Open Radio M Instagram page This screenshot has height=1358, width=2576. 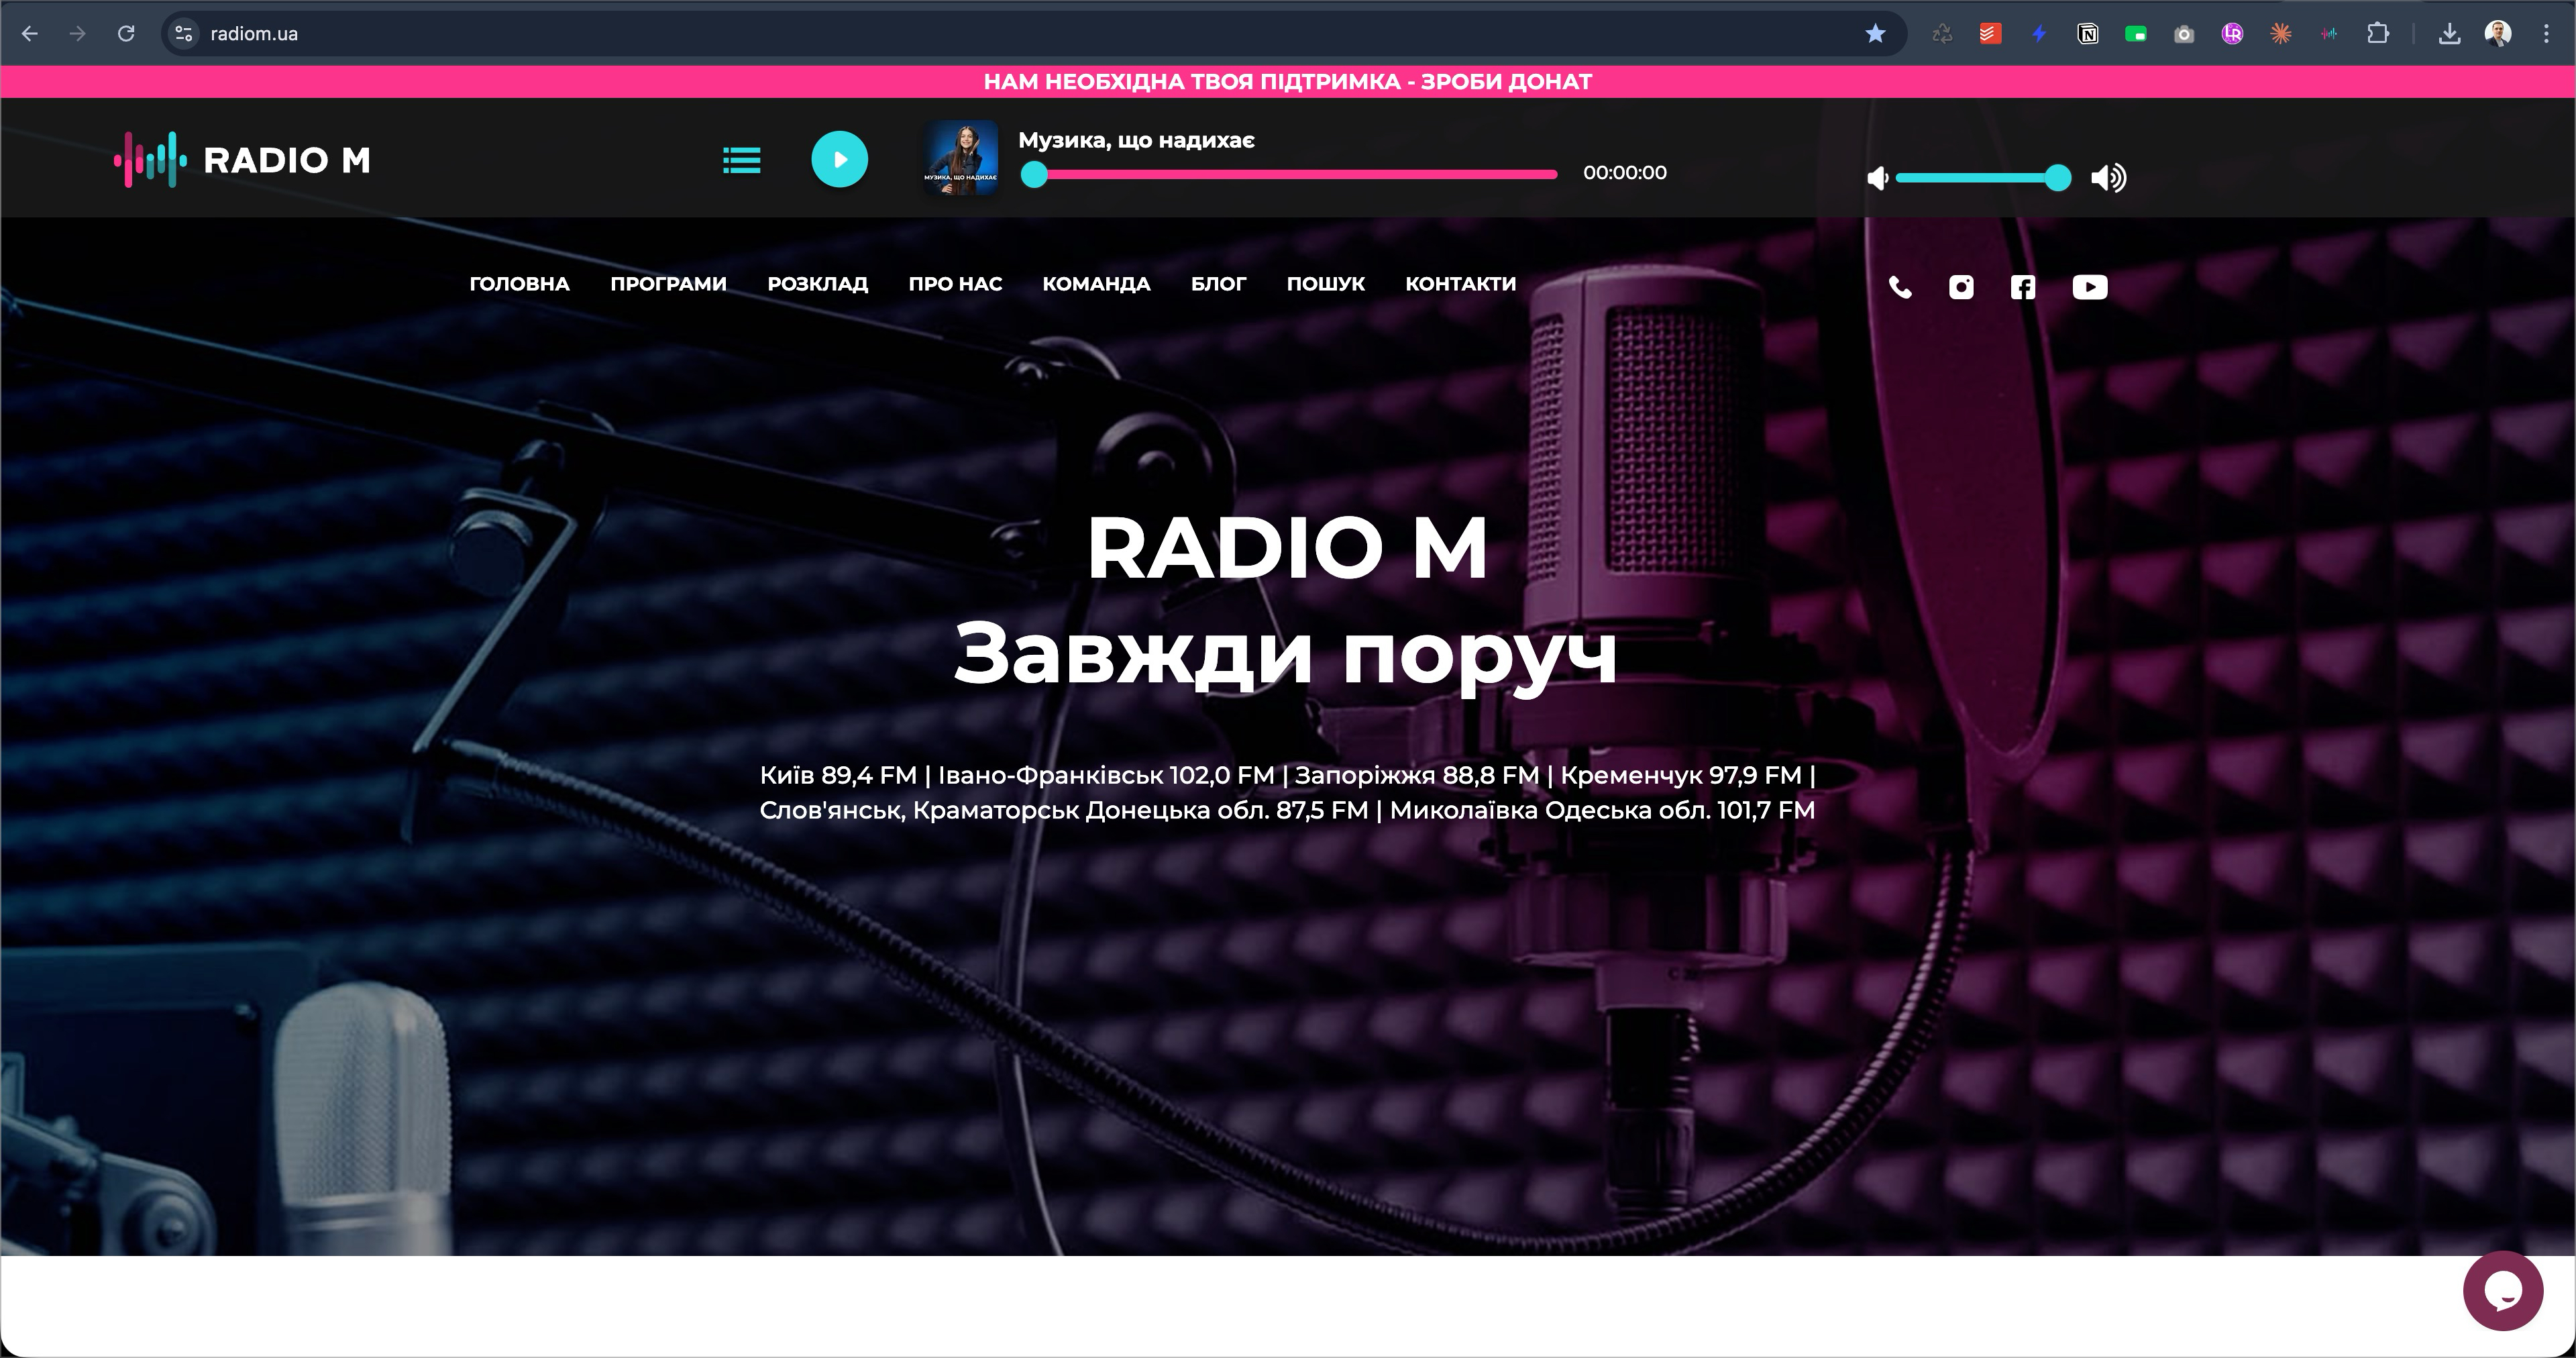click(1961, 288)
